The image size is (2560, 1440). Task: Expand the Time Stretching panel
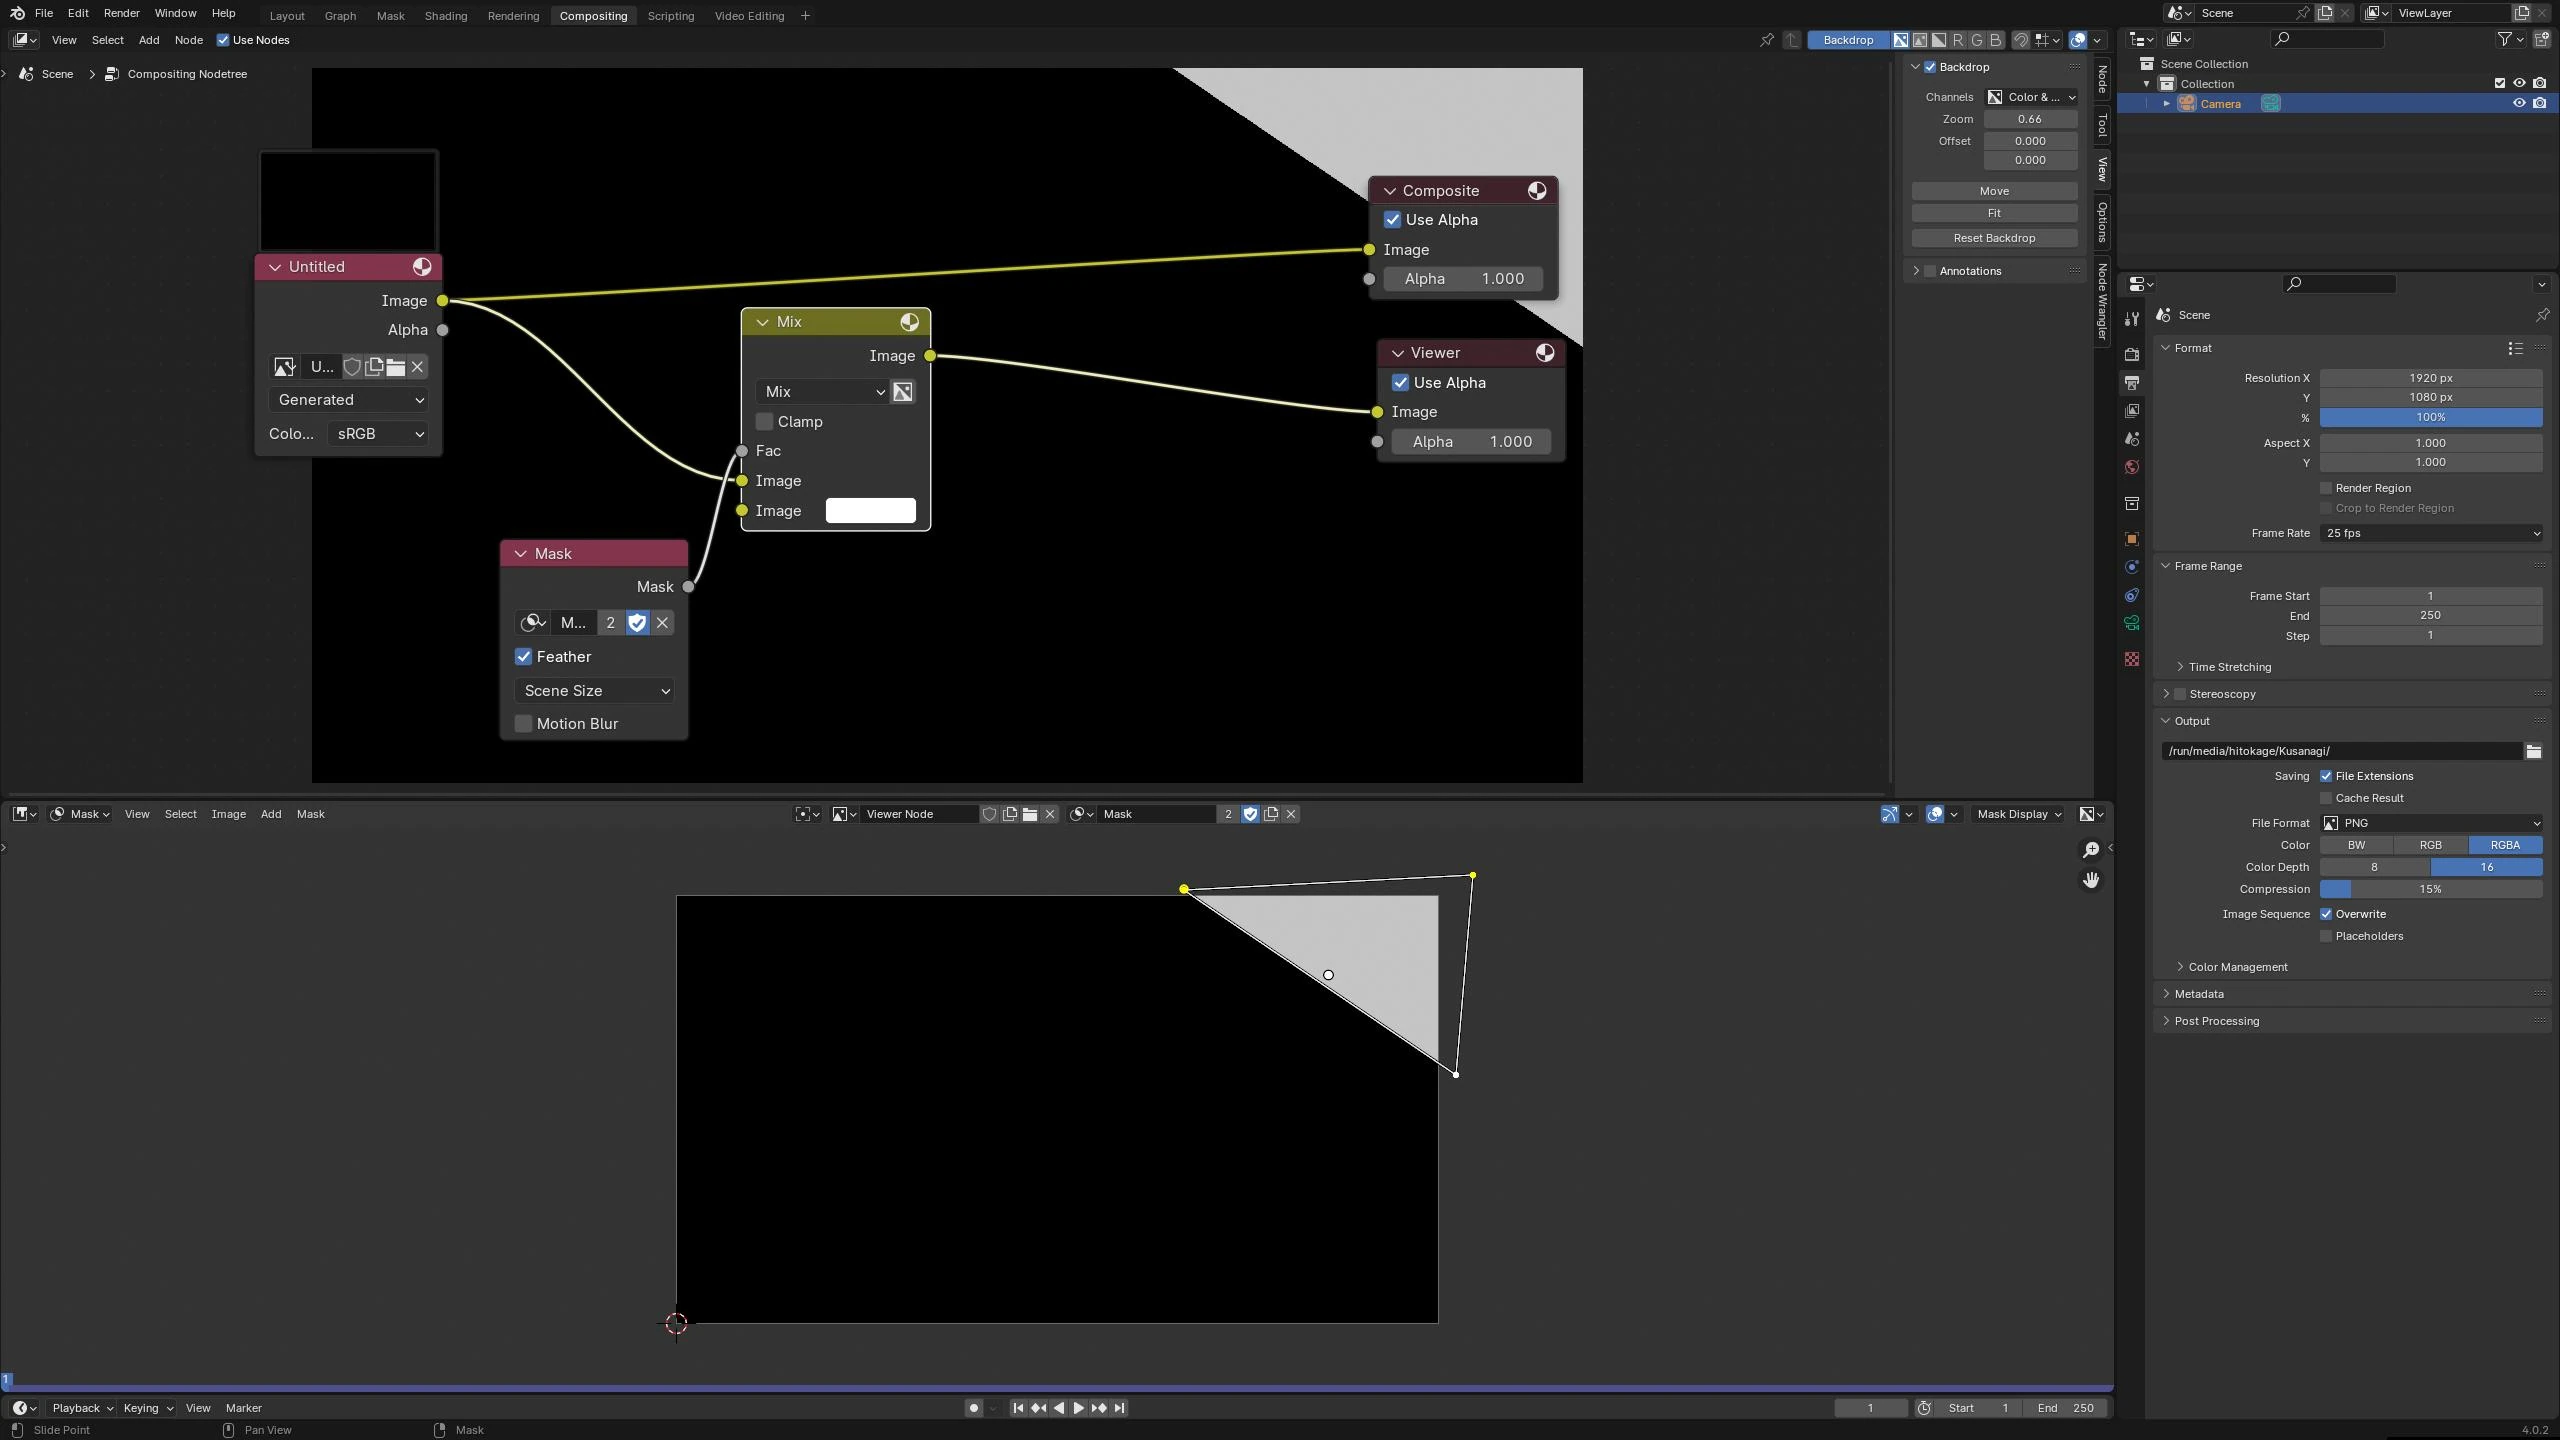click(x=2229, y=667)
